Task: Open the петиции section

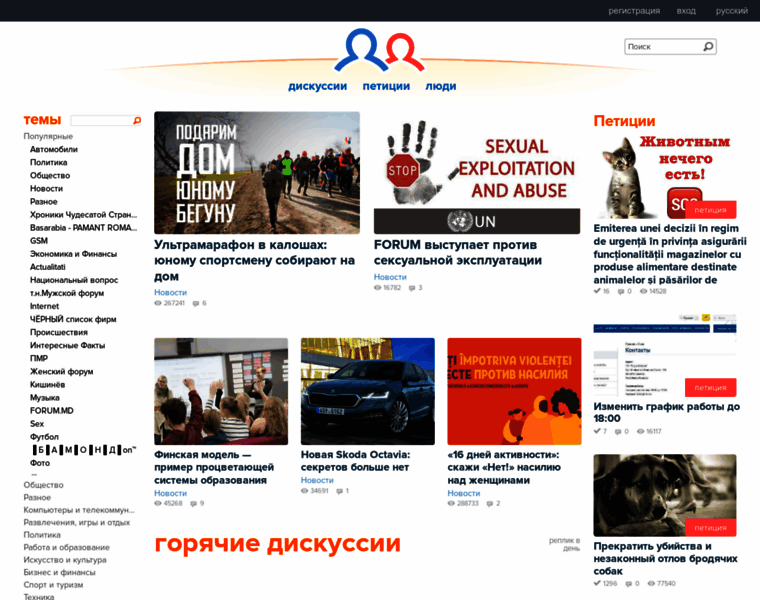Action: point(386,86)
